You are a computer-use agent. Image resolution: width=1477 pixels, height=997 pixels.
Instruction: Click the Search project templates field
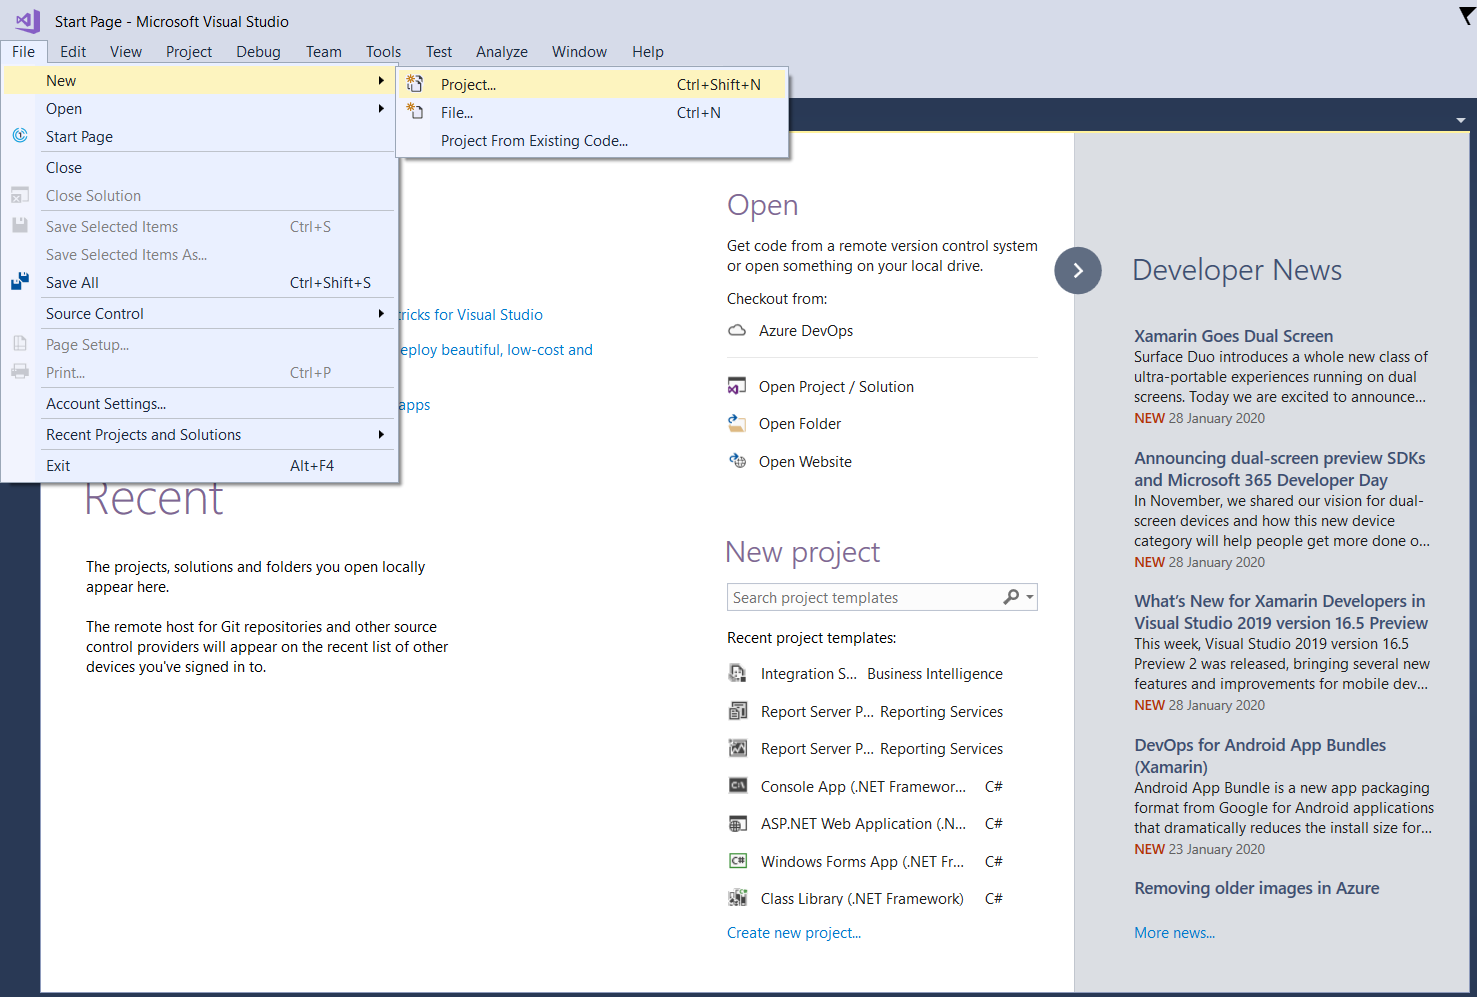(x=864, y=598)
